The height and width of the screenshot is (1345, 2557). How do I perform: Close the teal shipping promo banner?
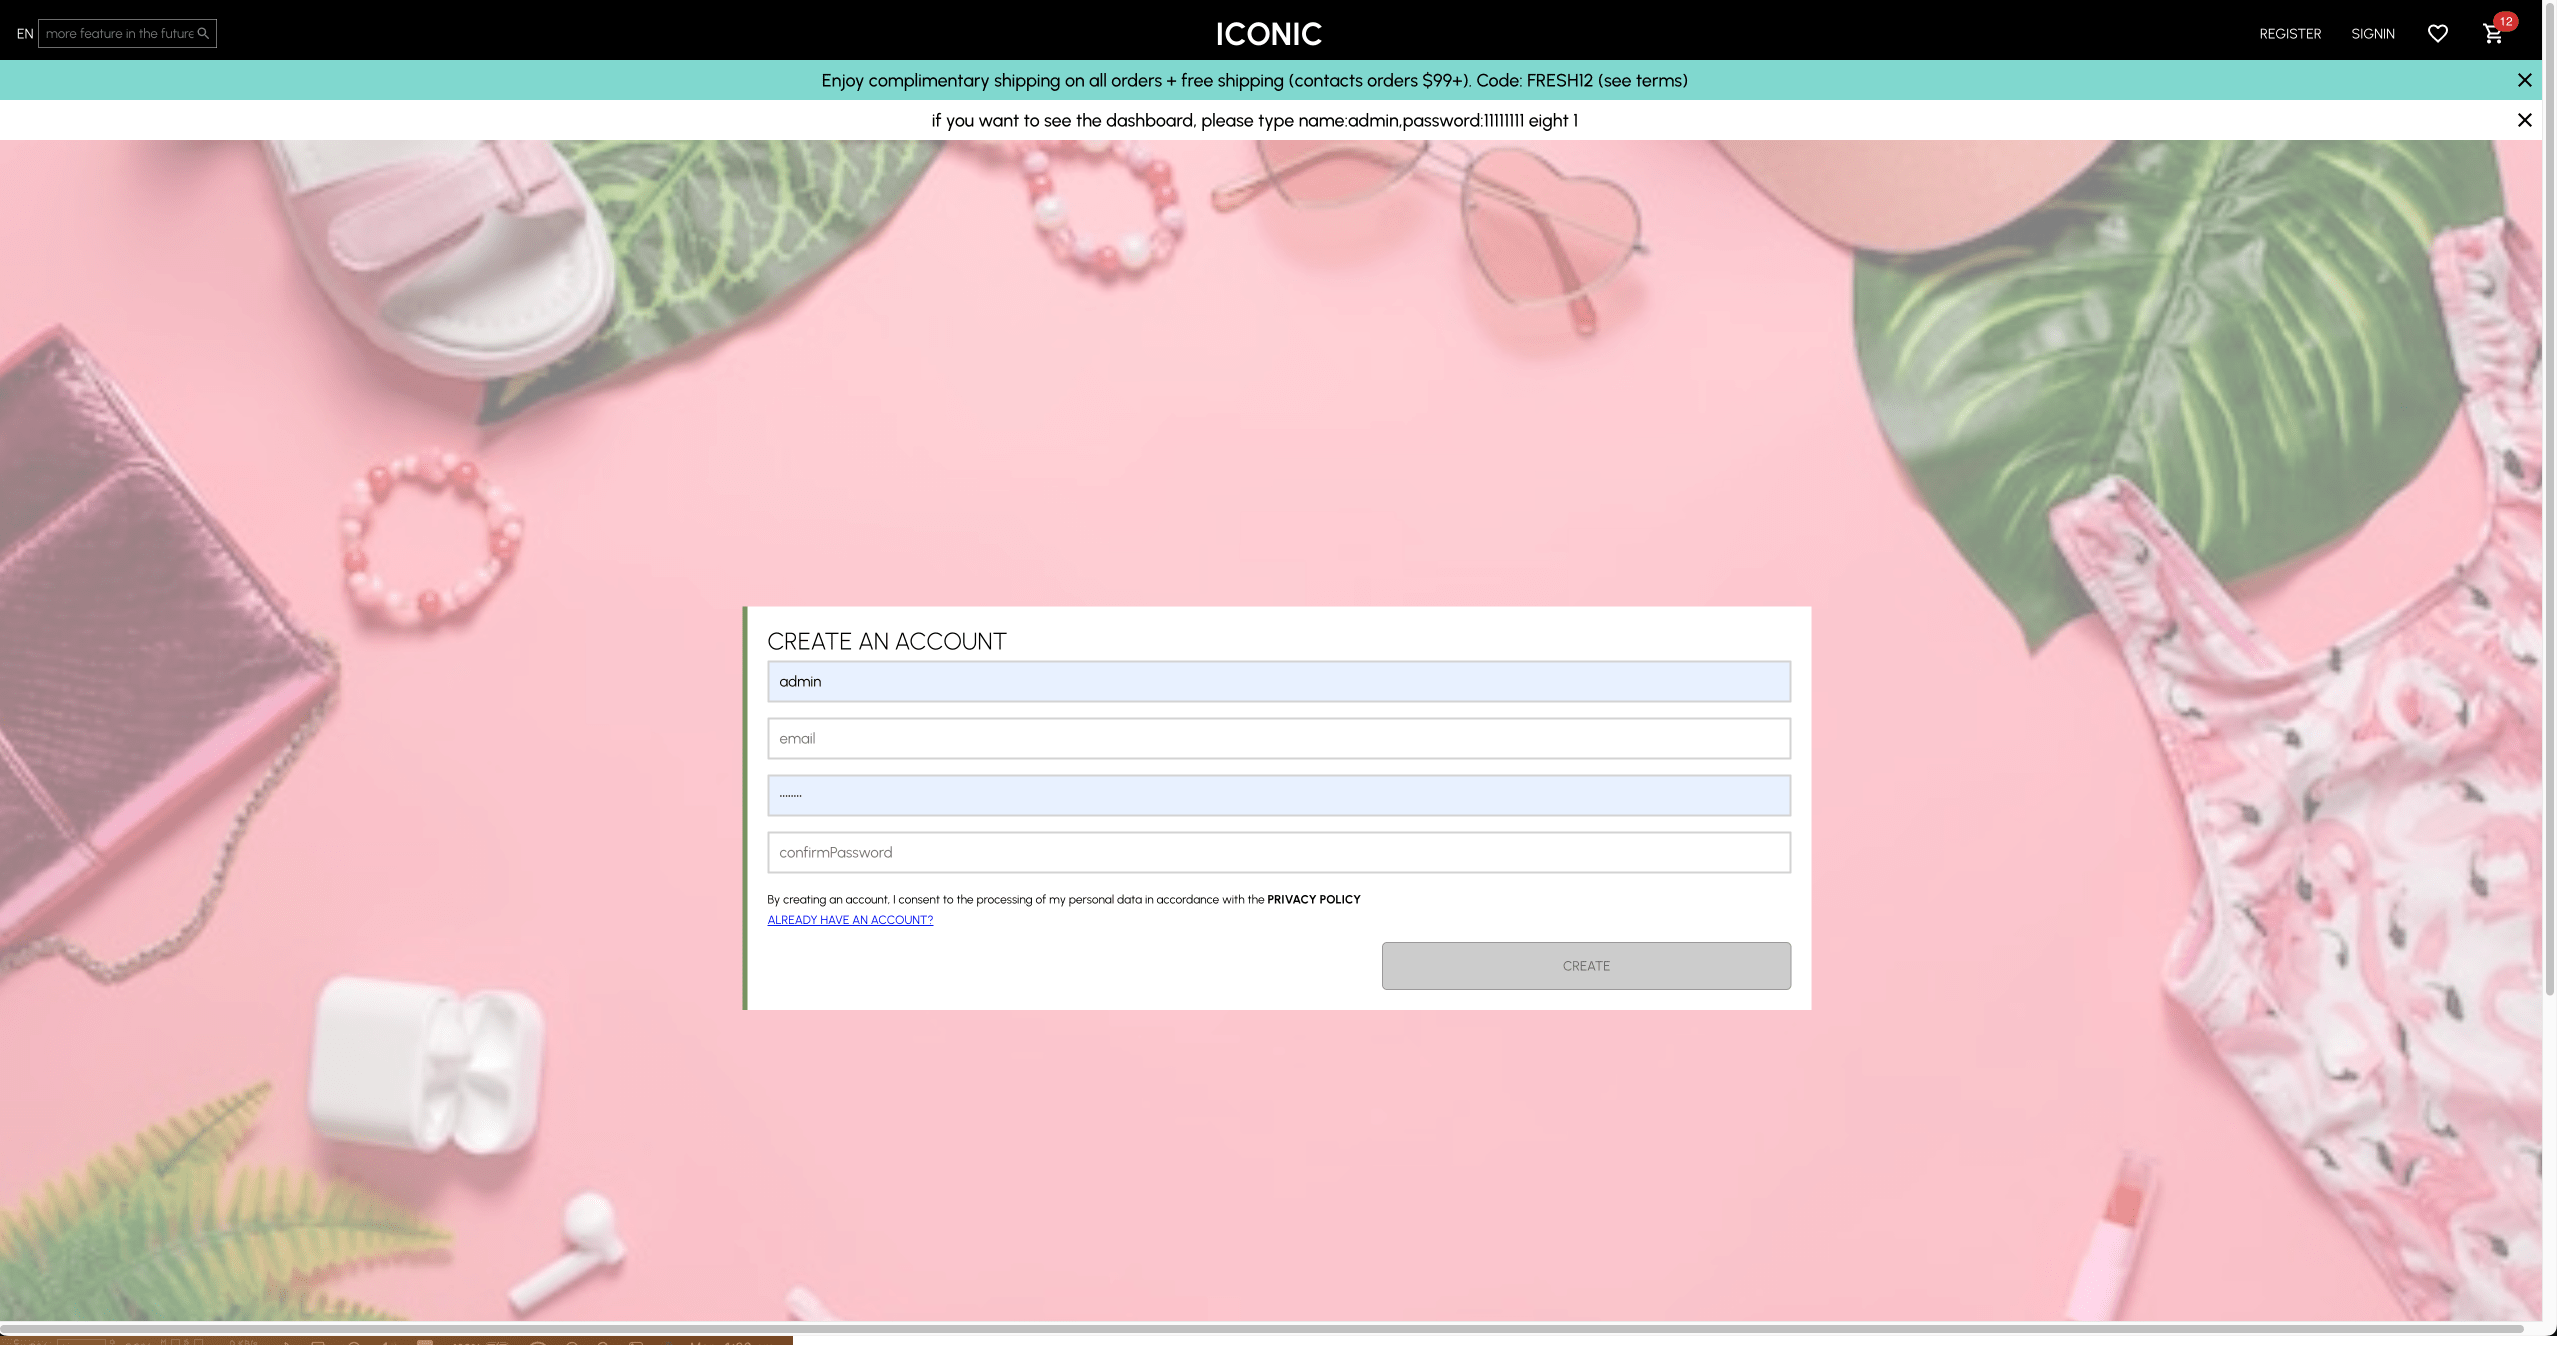[x=2524, y=80]
